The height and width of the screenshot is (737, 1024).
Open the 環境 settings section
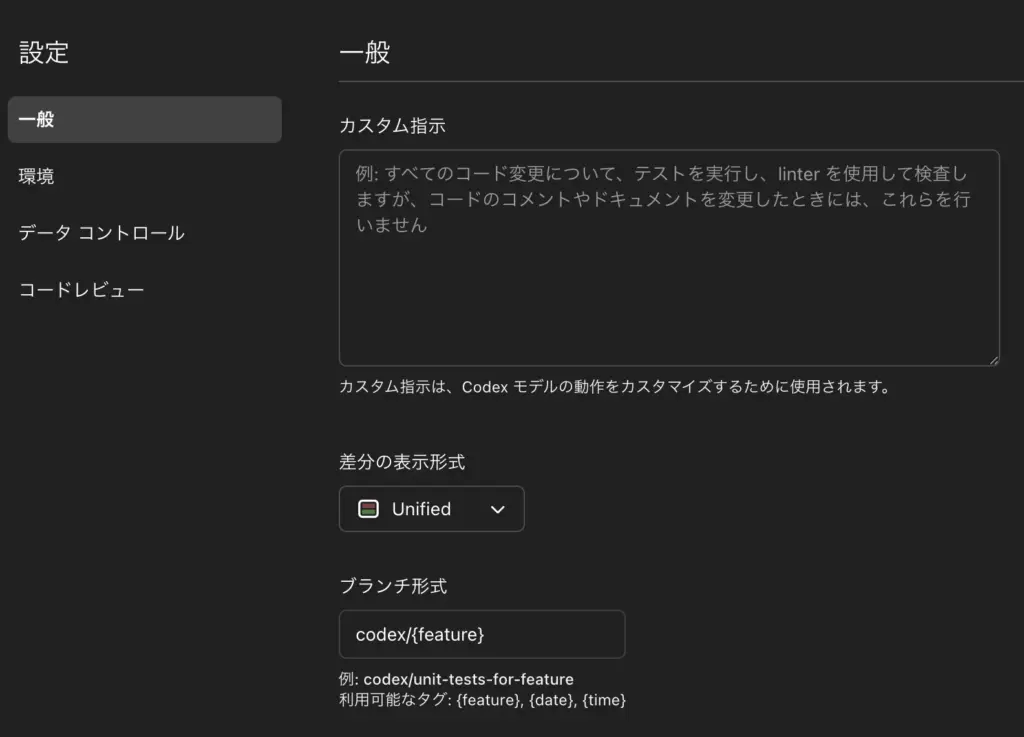coord(37,177)
